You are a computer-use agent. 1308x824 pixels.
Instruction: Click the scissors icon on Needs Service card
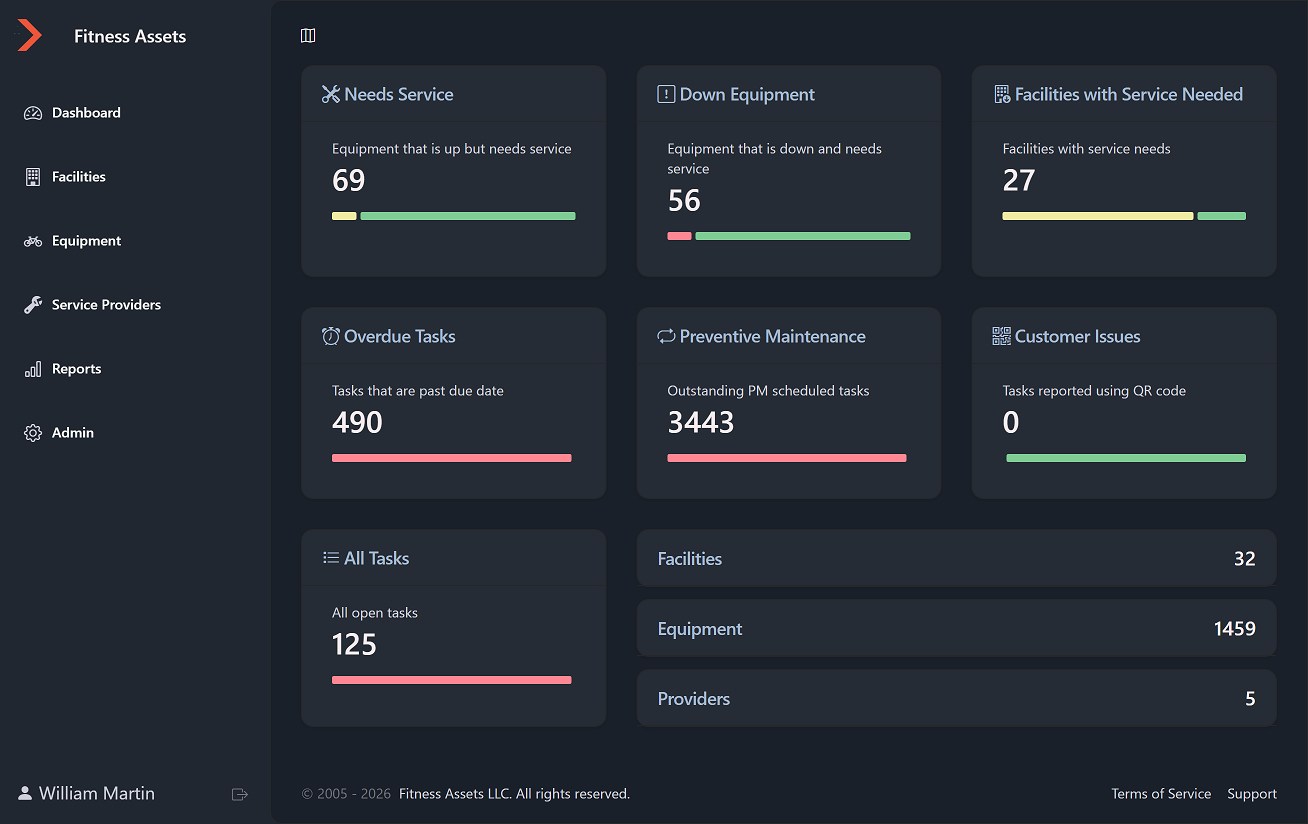click(330, 94)
